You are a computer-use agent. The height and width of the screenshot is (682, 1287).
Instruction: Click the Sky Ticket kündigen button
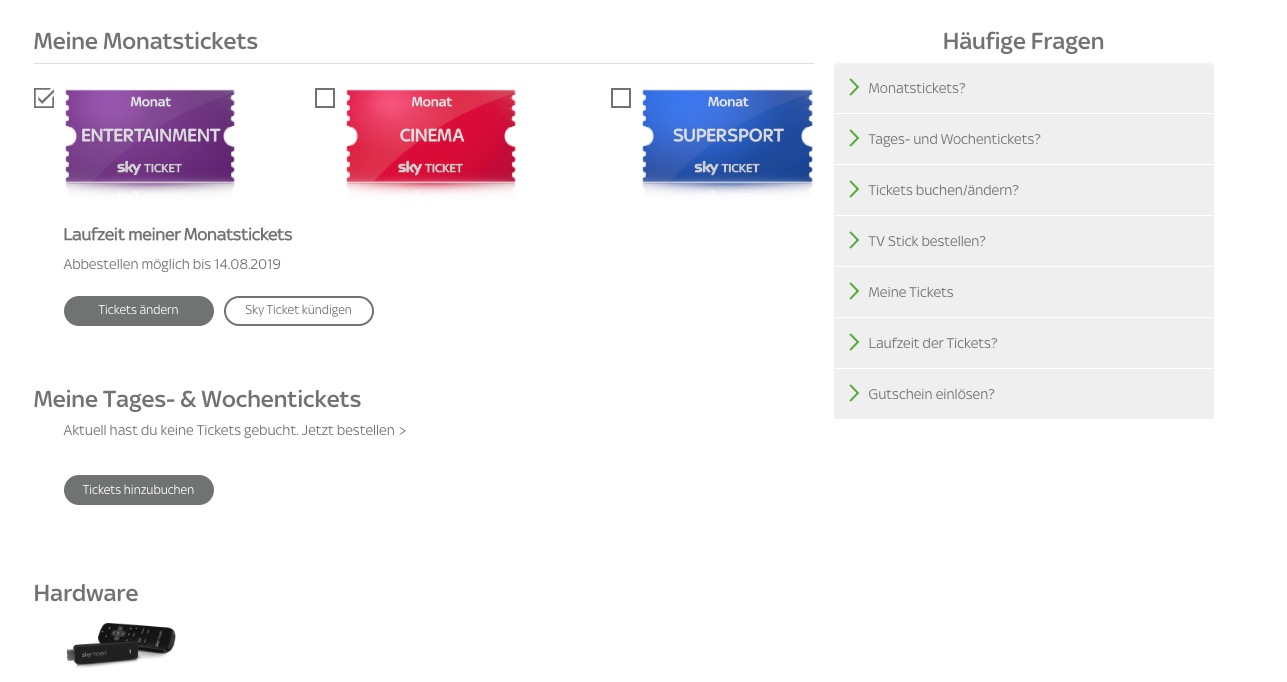(x=298, y=310)
